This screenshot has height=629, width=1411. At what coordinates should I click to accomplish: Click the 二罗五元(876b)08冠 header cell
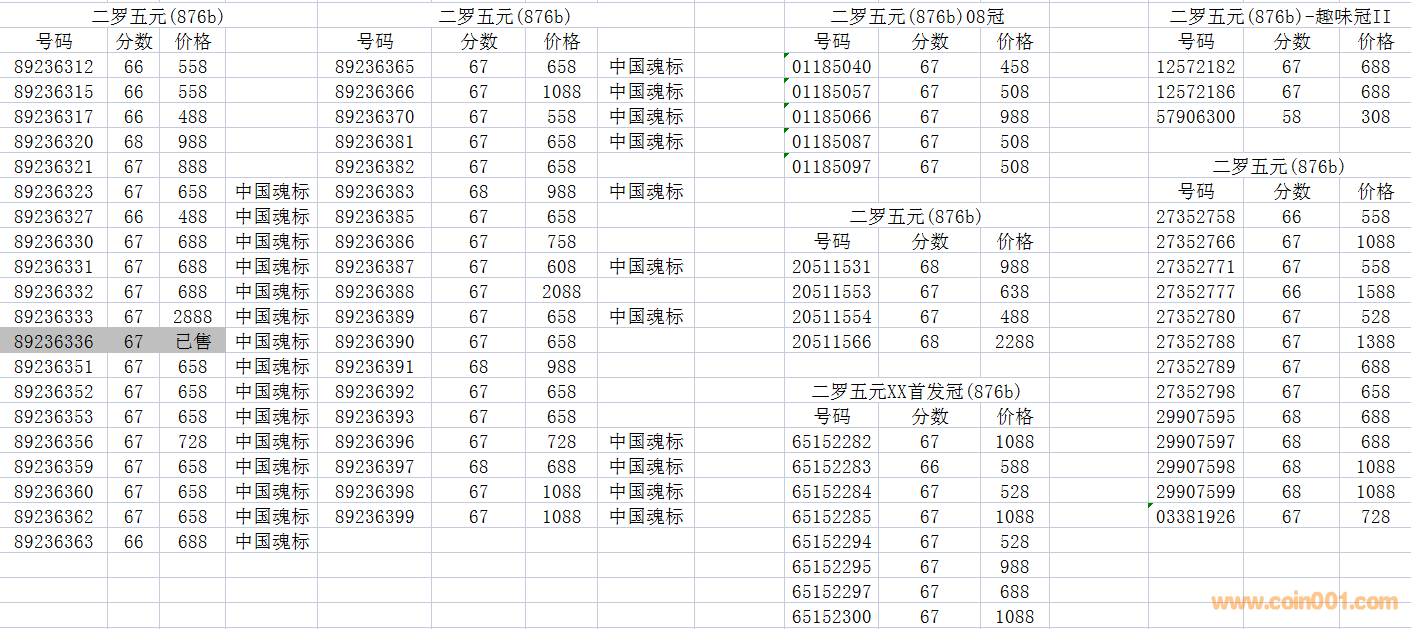pyautogui.click(x=916, y=17)
